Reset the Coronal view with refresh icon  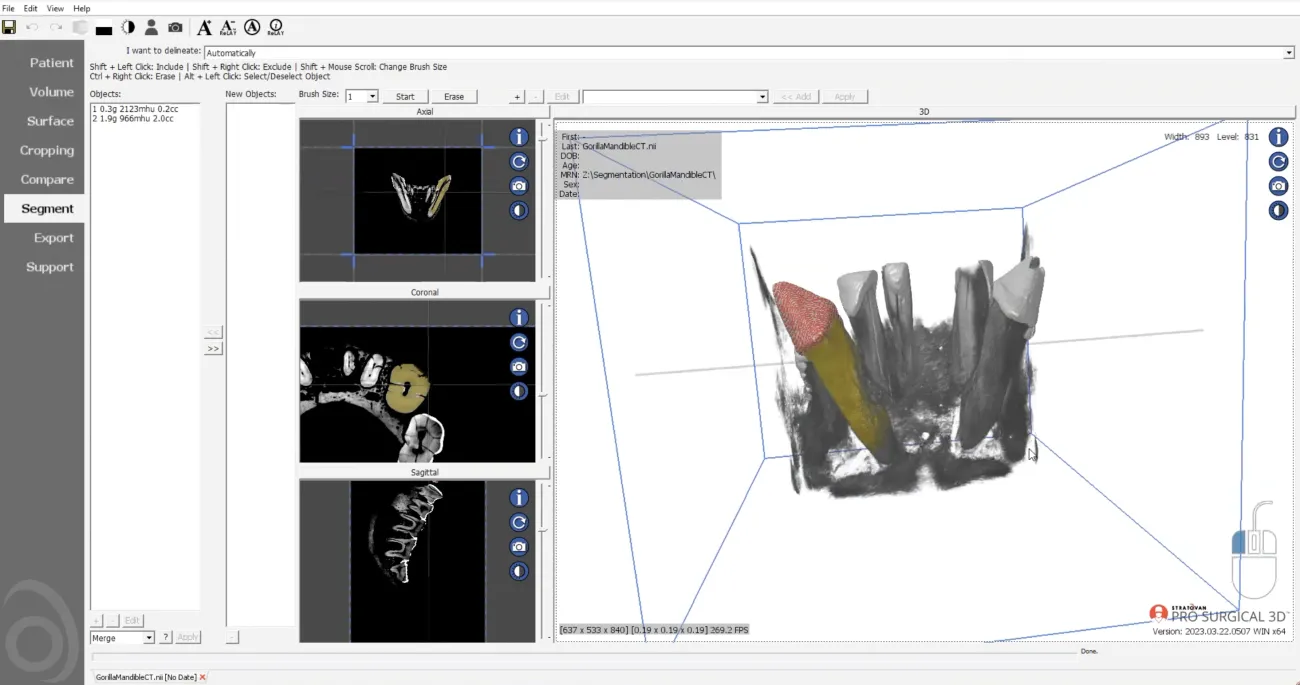pos(518,342)
